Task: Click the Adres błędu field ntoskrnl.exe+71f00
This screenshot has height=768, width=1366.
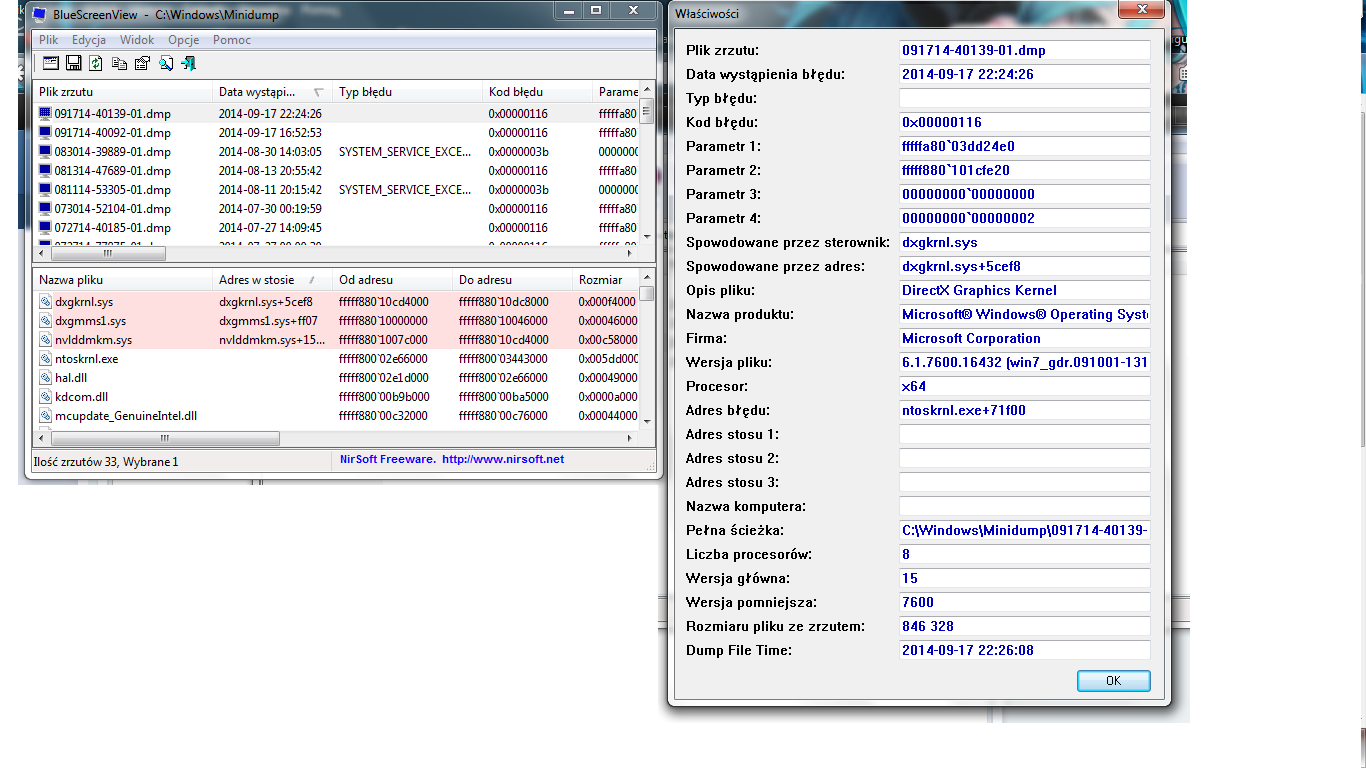Action: pos(1025,410)
